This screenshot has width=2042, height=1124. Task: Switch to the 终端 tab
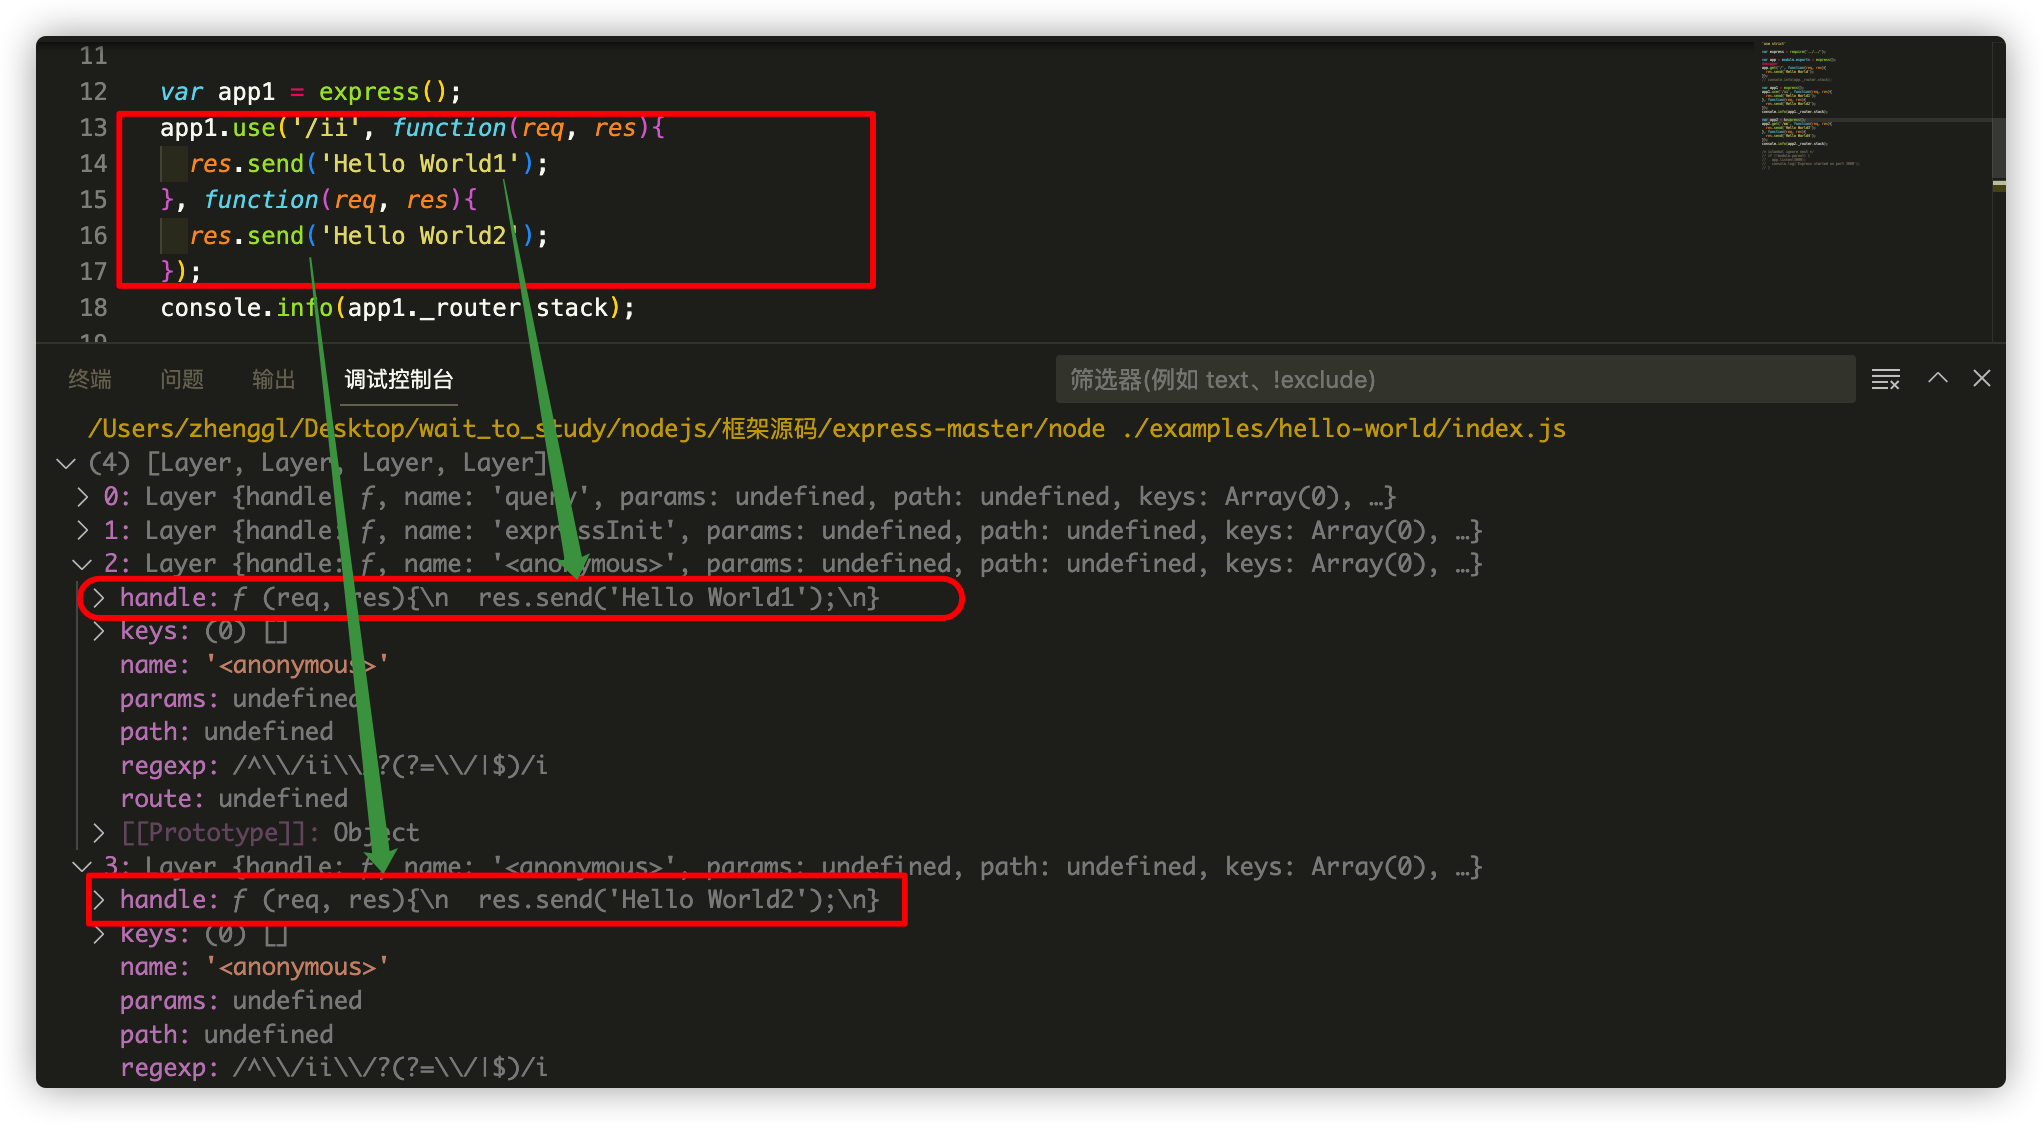90,379
